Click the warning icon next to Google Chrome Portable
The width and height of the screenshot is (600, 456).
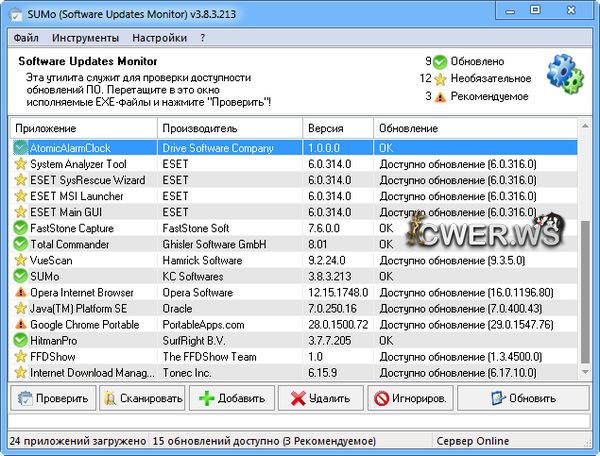(x=20, y=324)
